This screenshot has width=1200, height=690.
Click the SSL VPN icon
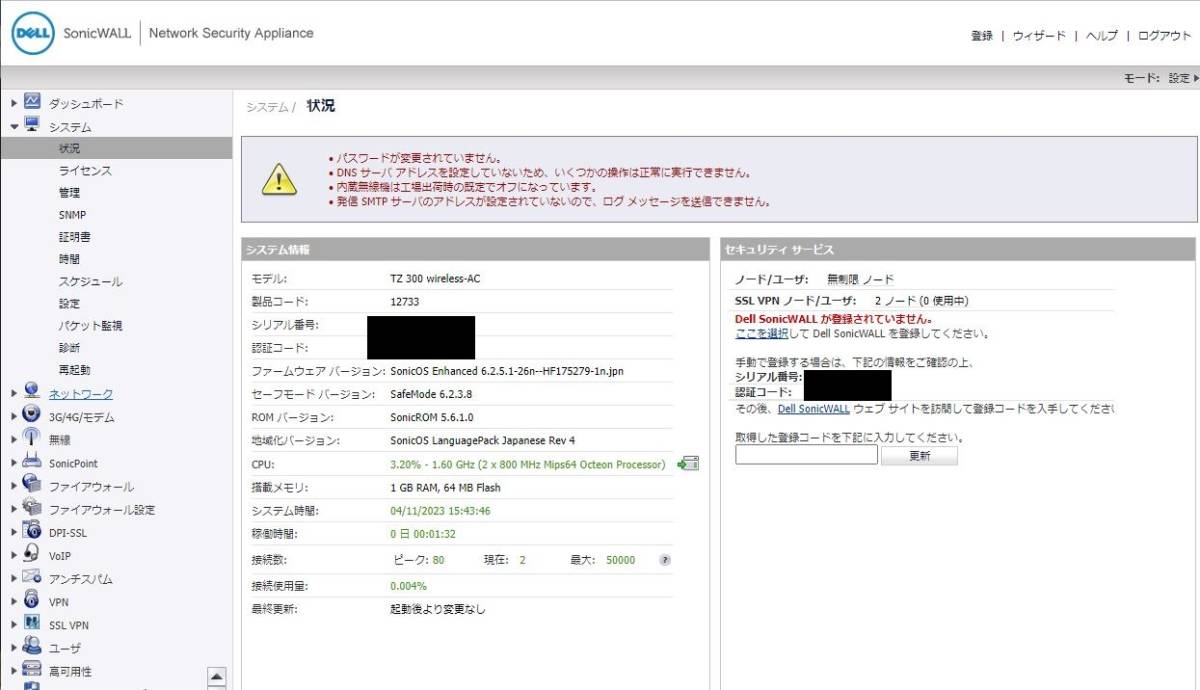coord(32,624)
